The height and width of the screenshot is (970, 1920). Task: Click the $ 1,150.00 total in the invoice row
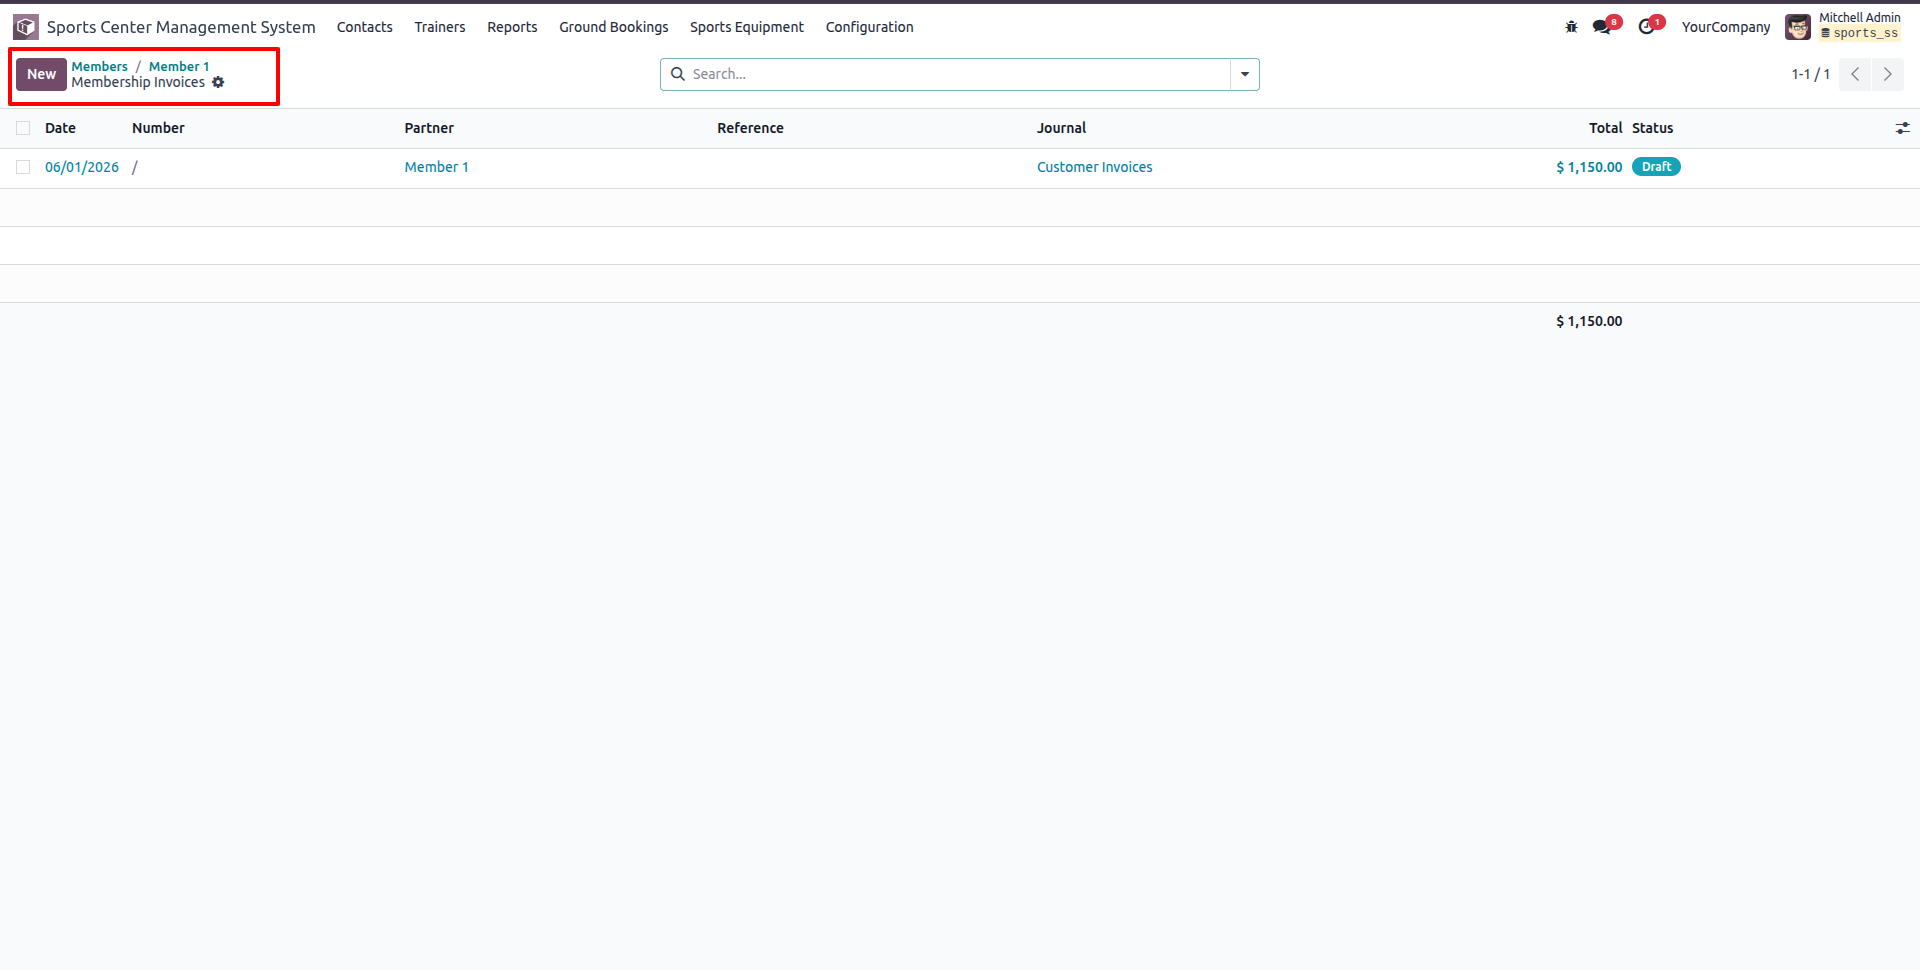tap(1589, 167)
